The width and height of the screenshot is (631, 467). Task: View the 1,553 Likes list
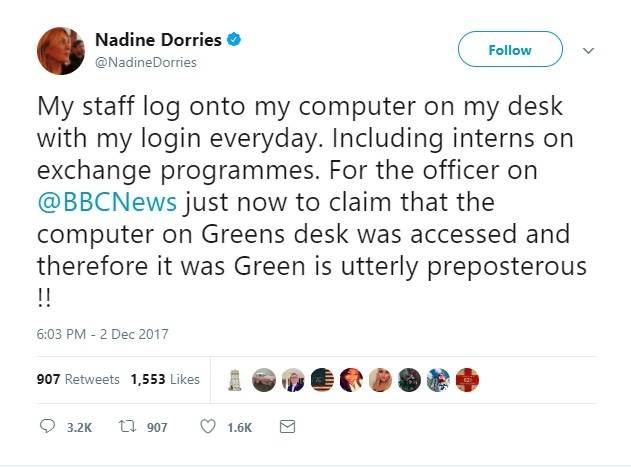click(165, 379)
